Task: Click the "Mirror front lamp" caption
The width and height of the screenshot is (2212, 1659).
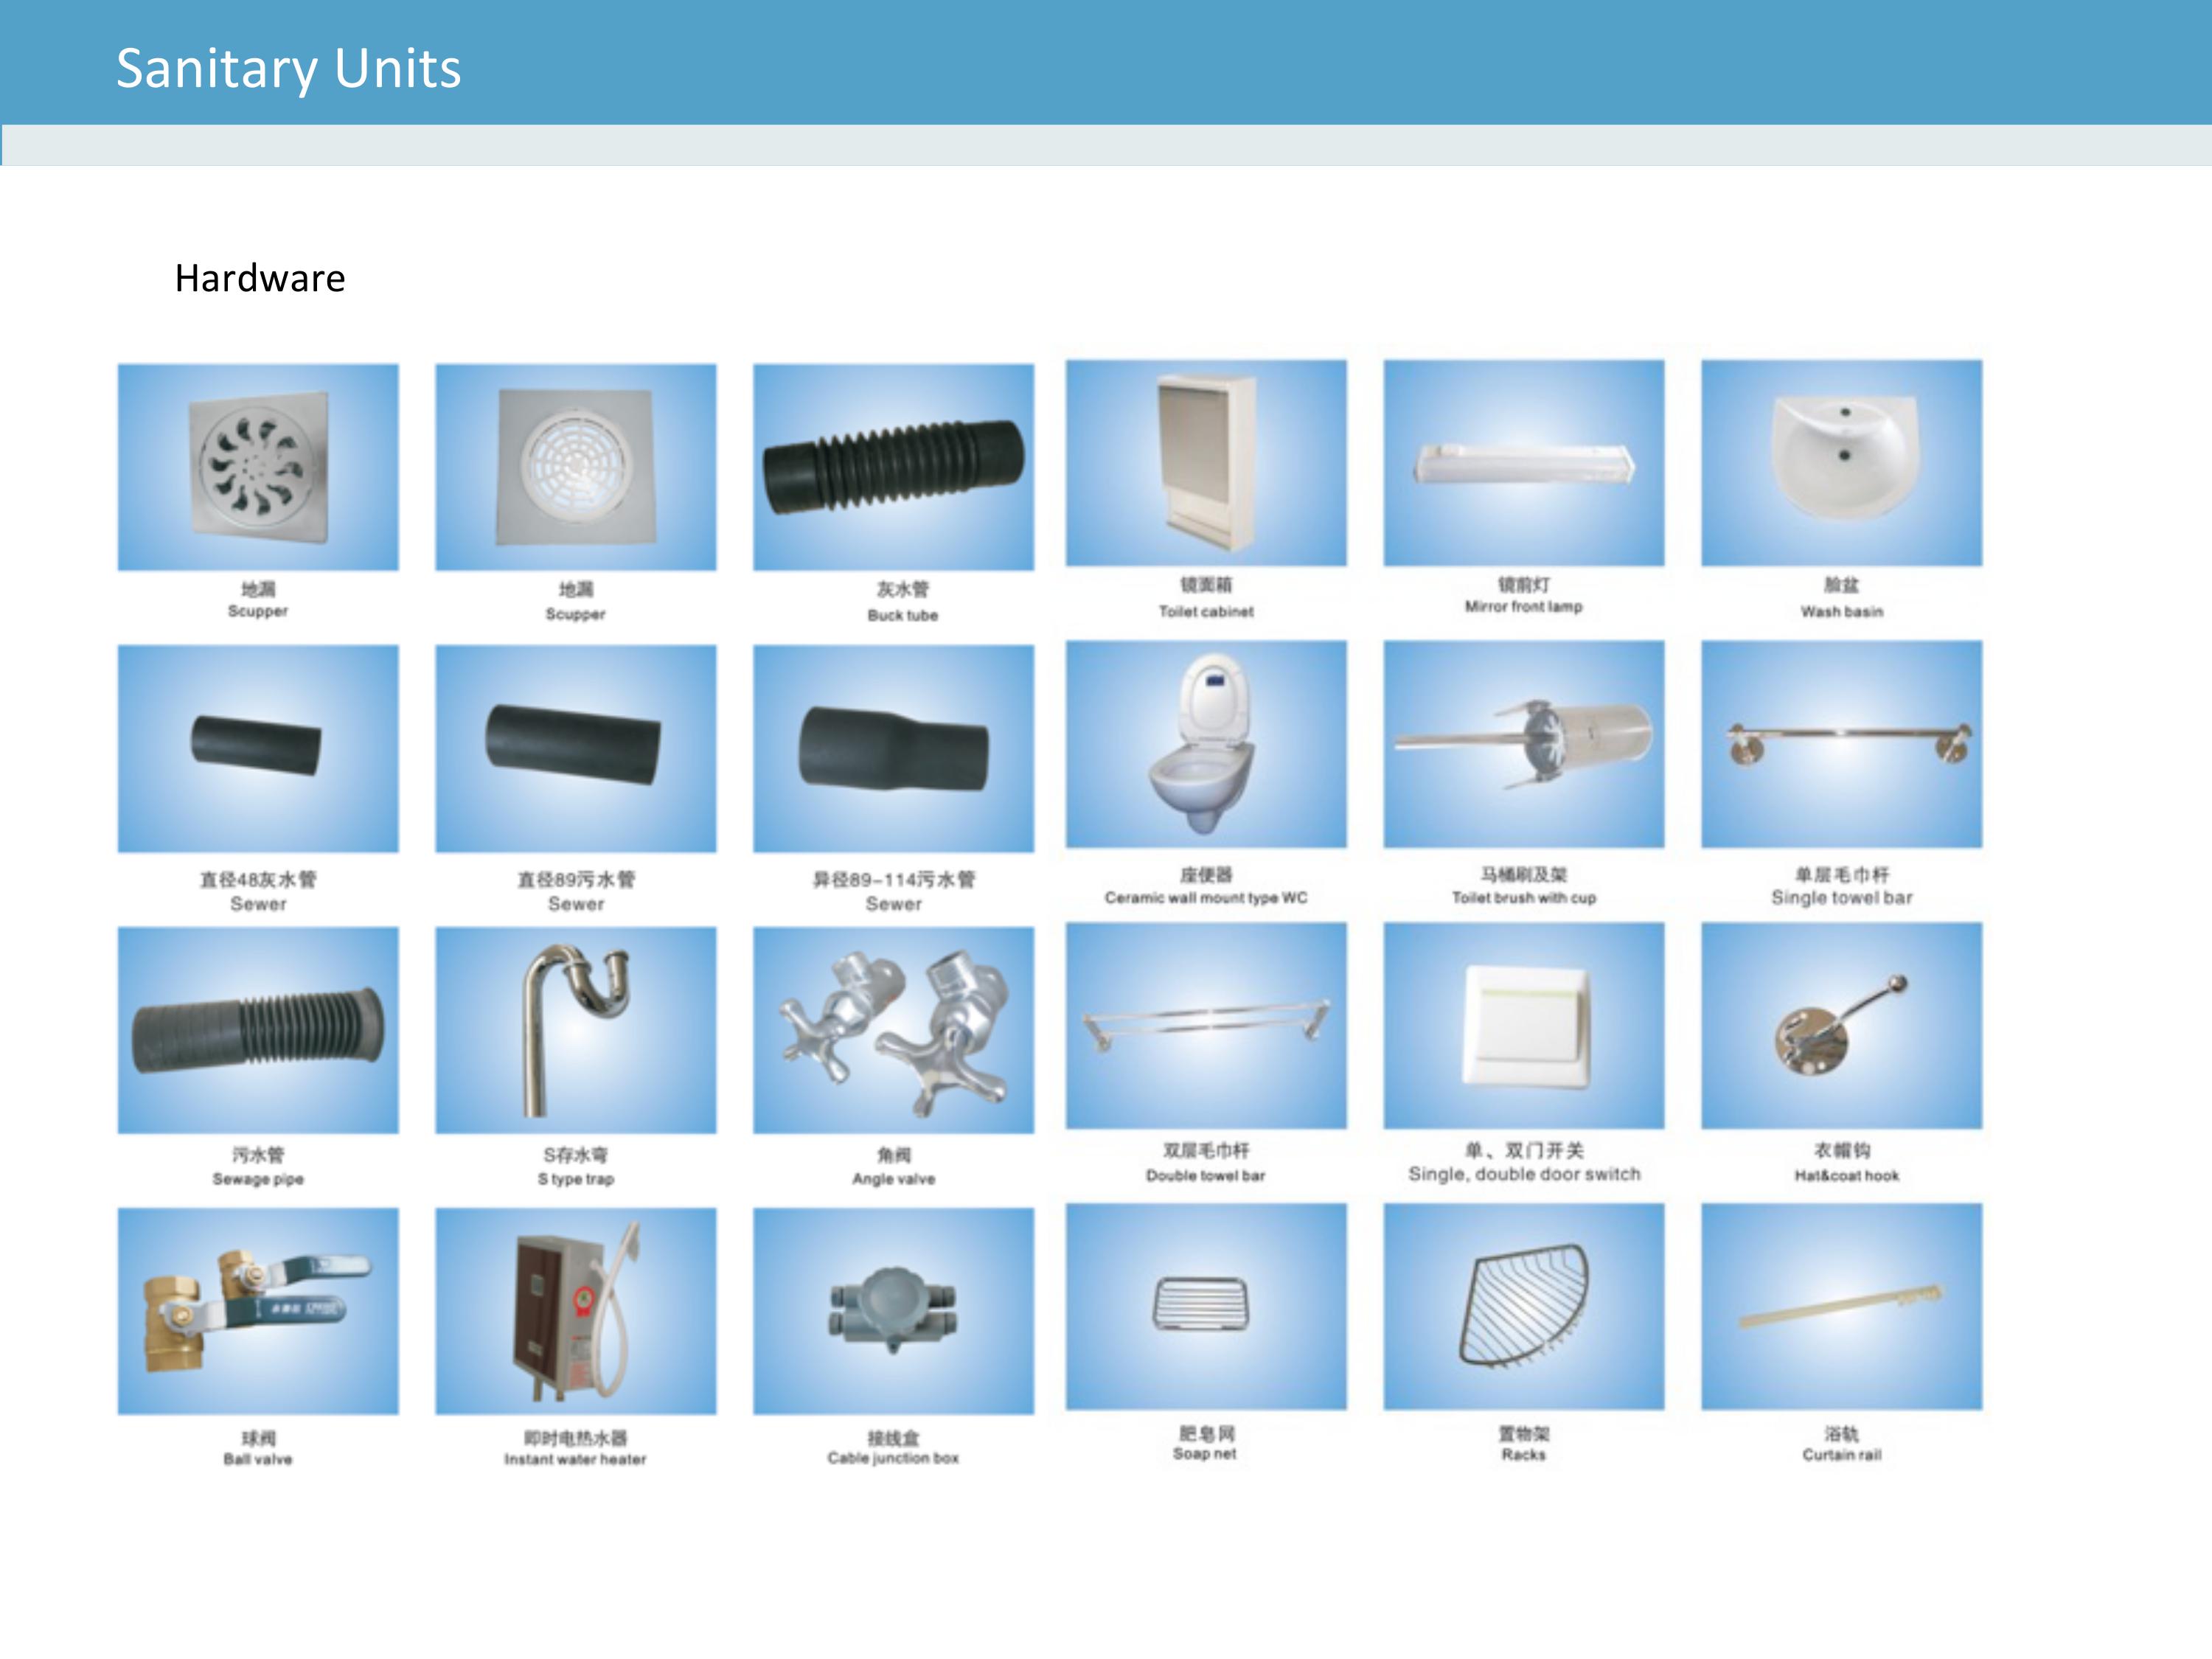Action: 1524,606
